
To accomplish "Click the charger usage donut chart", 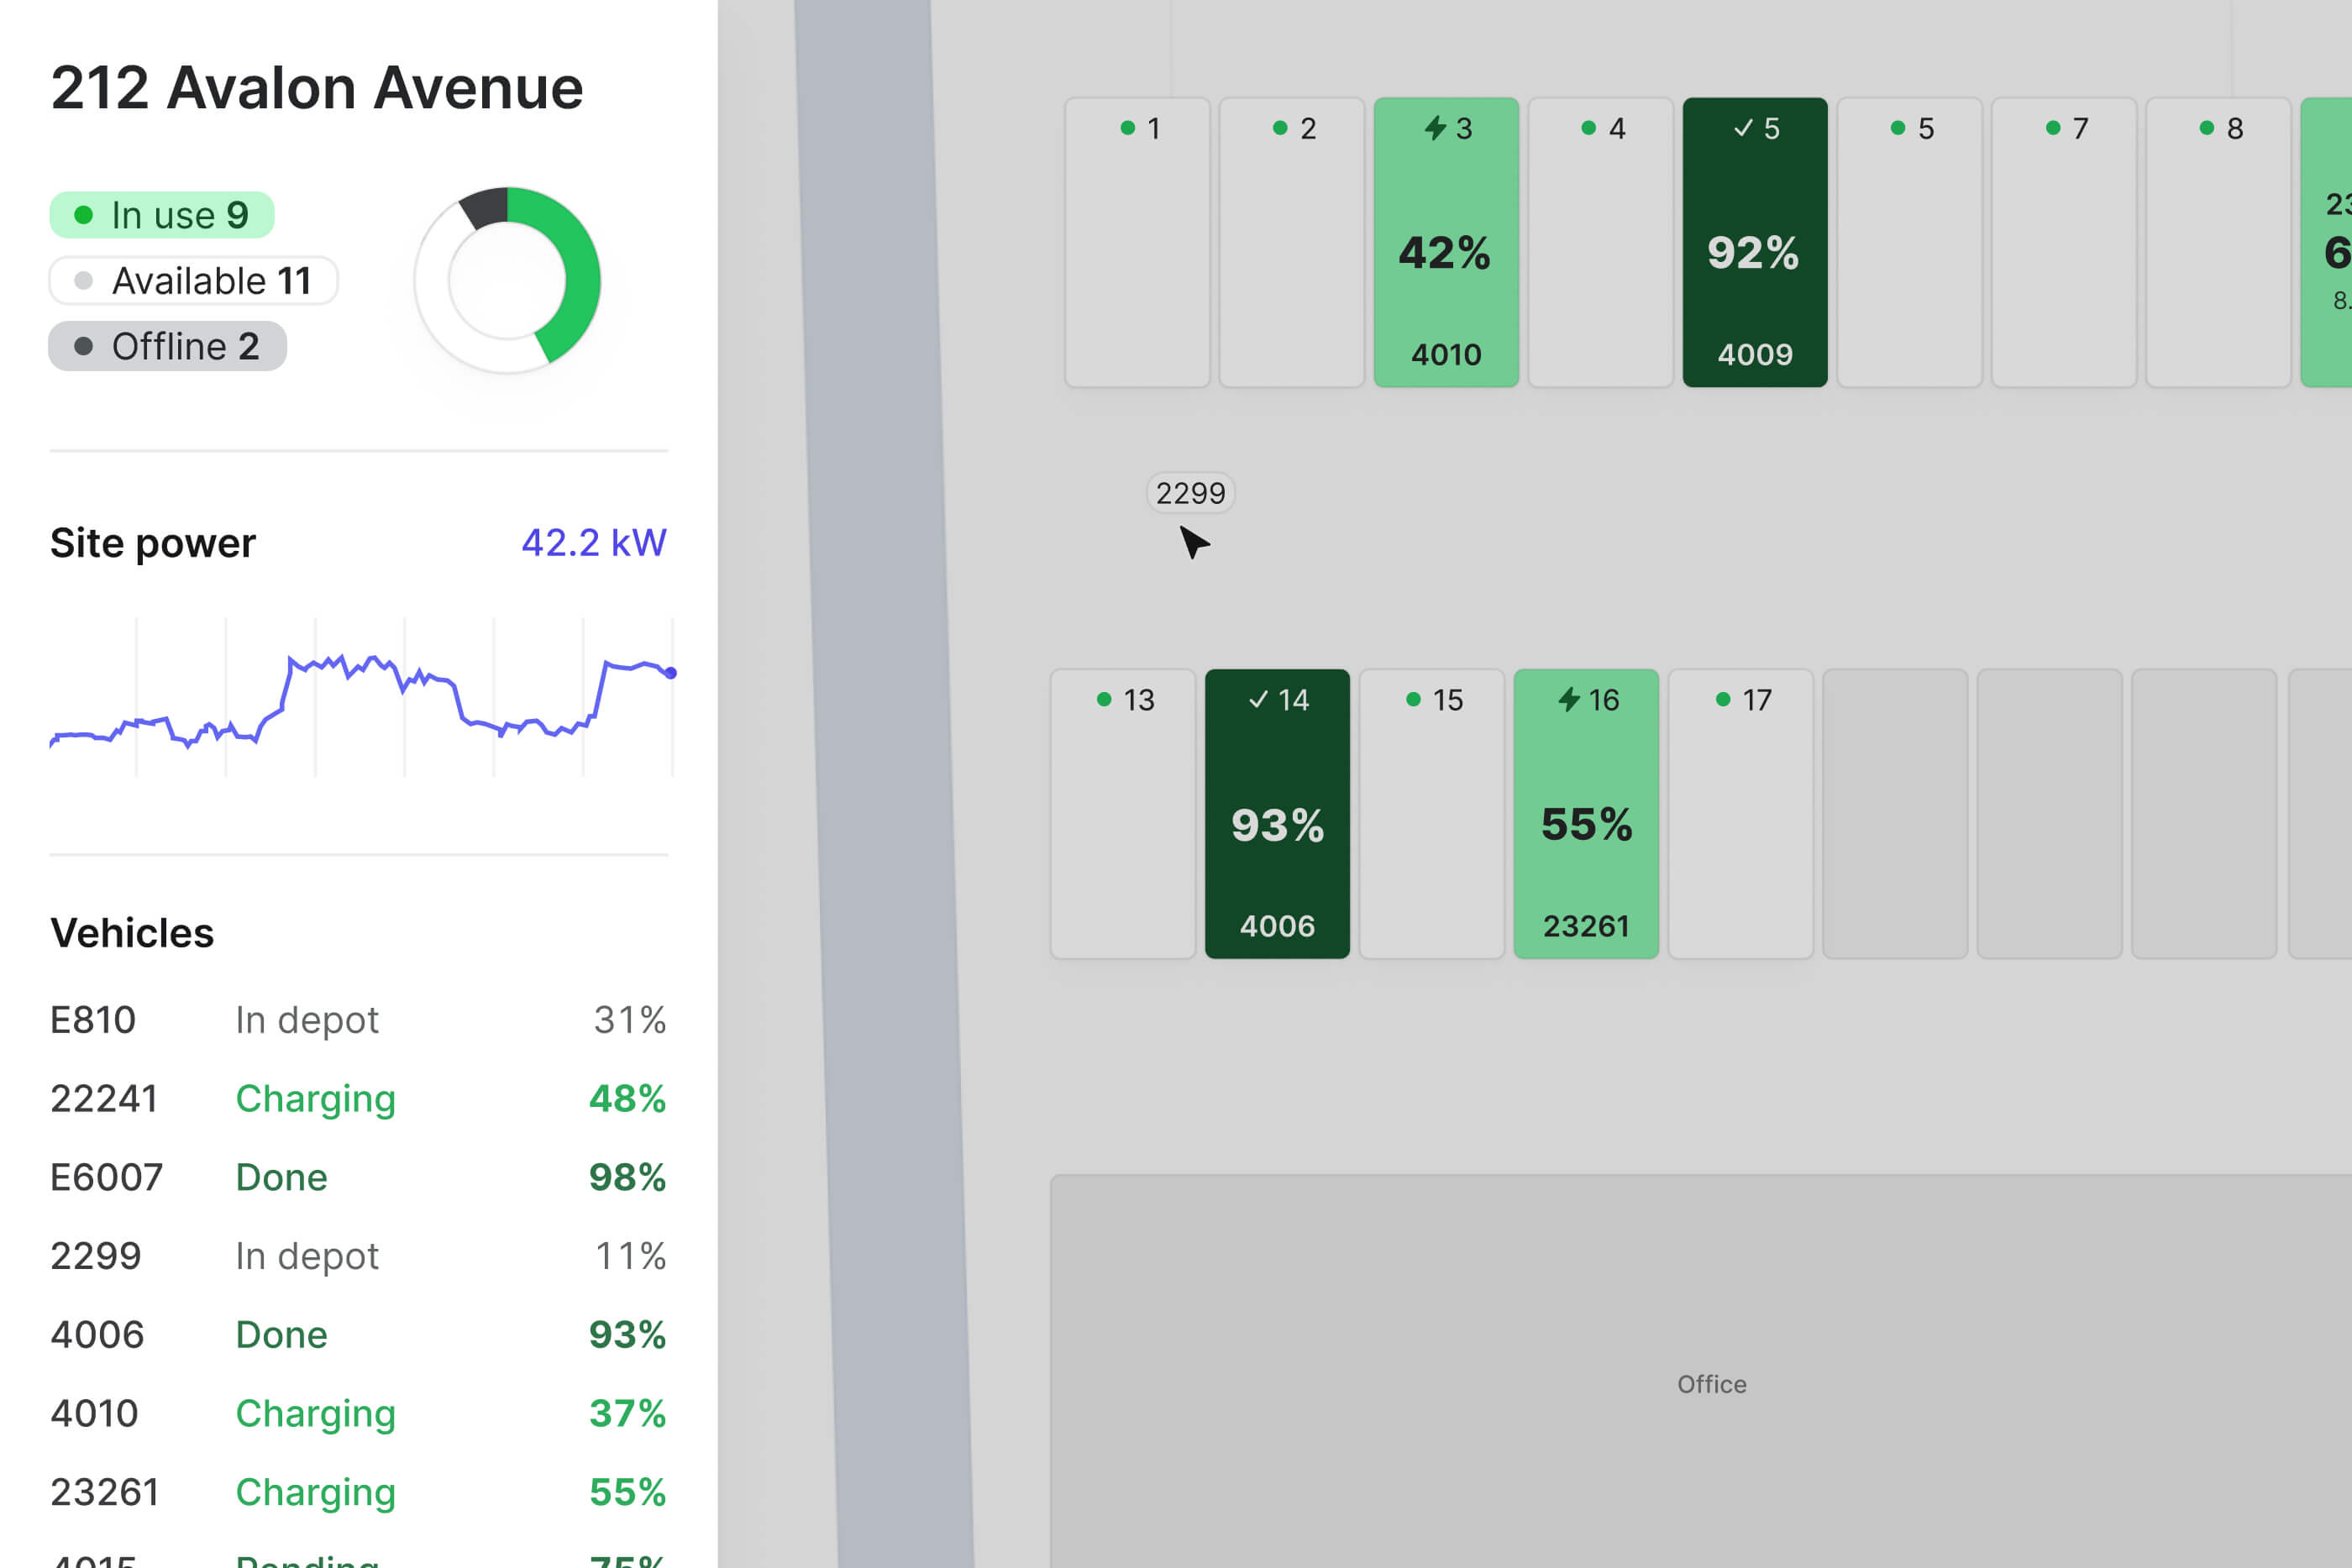I will pos(508,280).
